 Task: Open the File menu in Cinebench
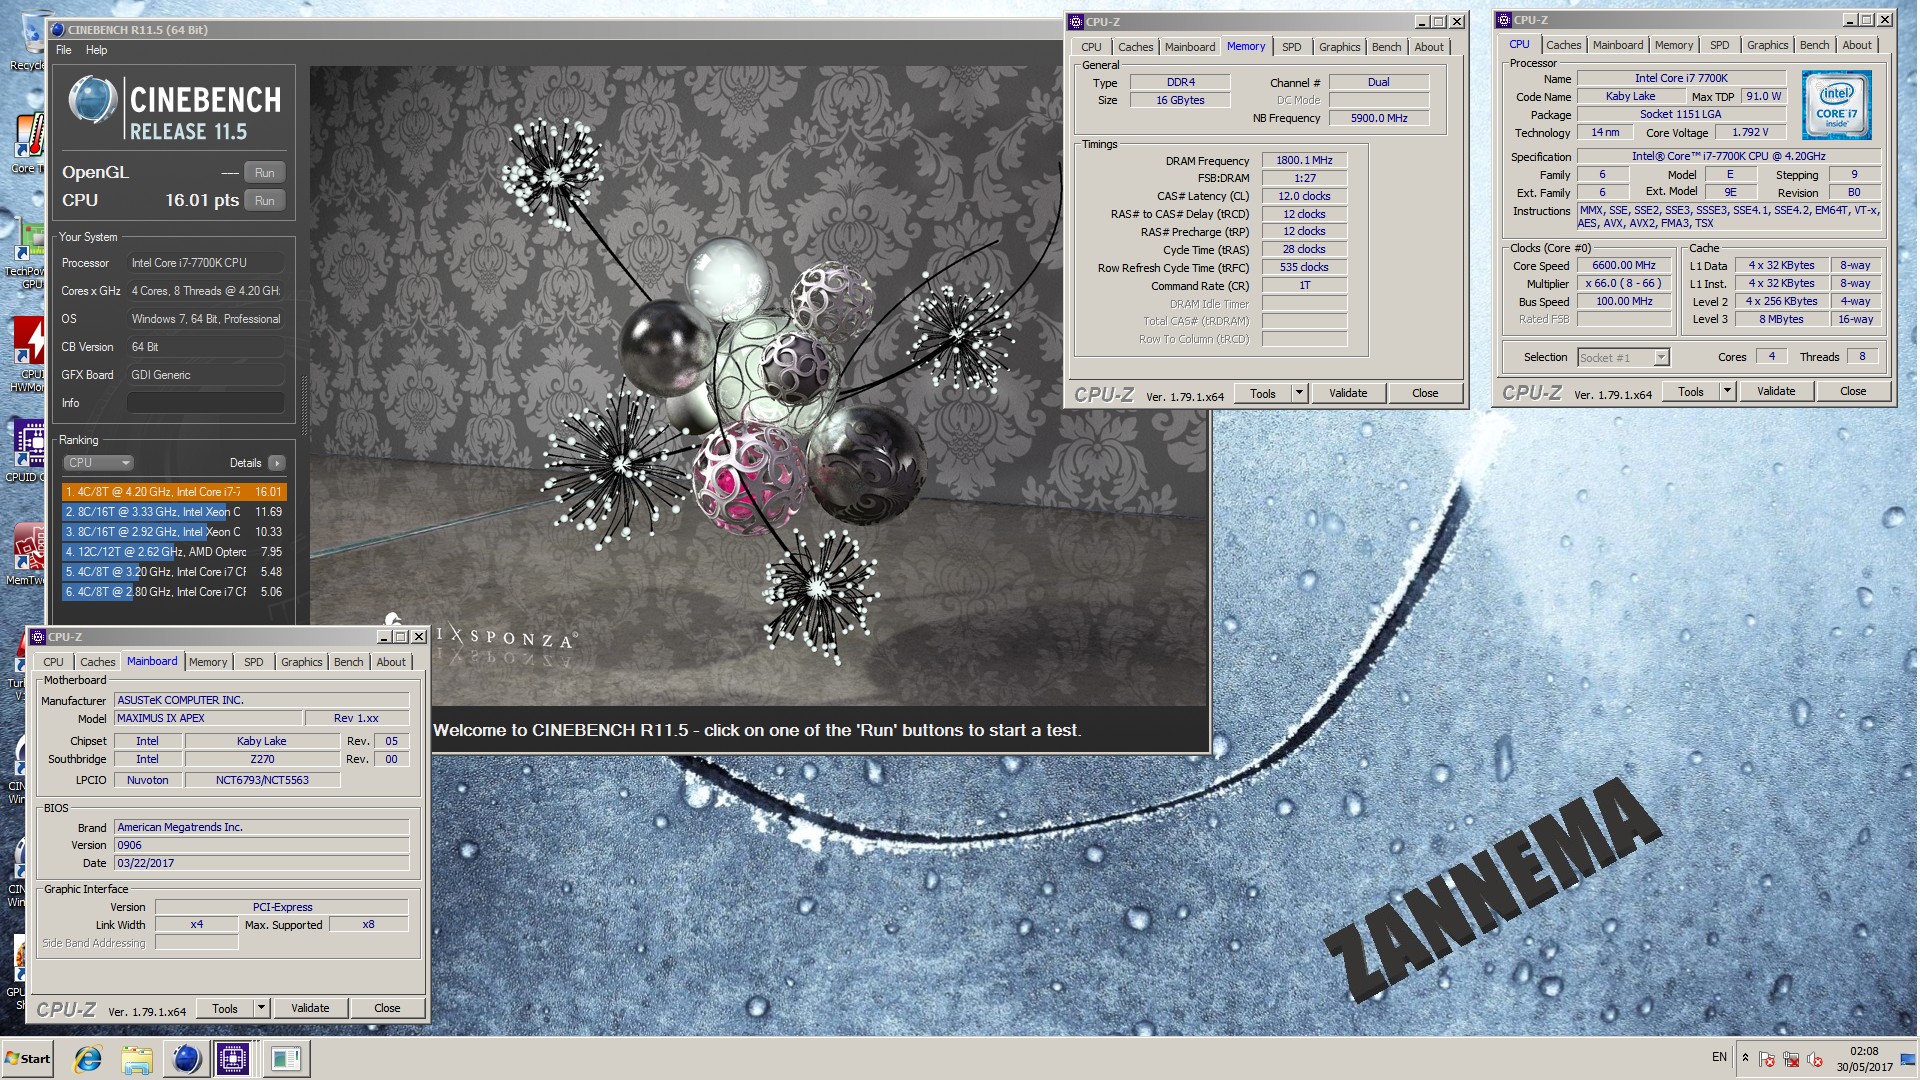click(64, 50)
